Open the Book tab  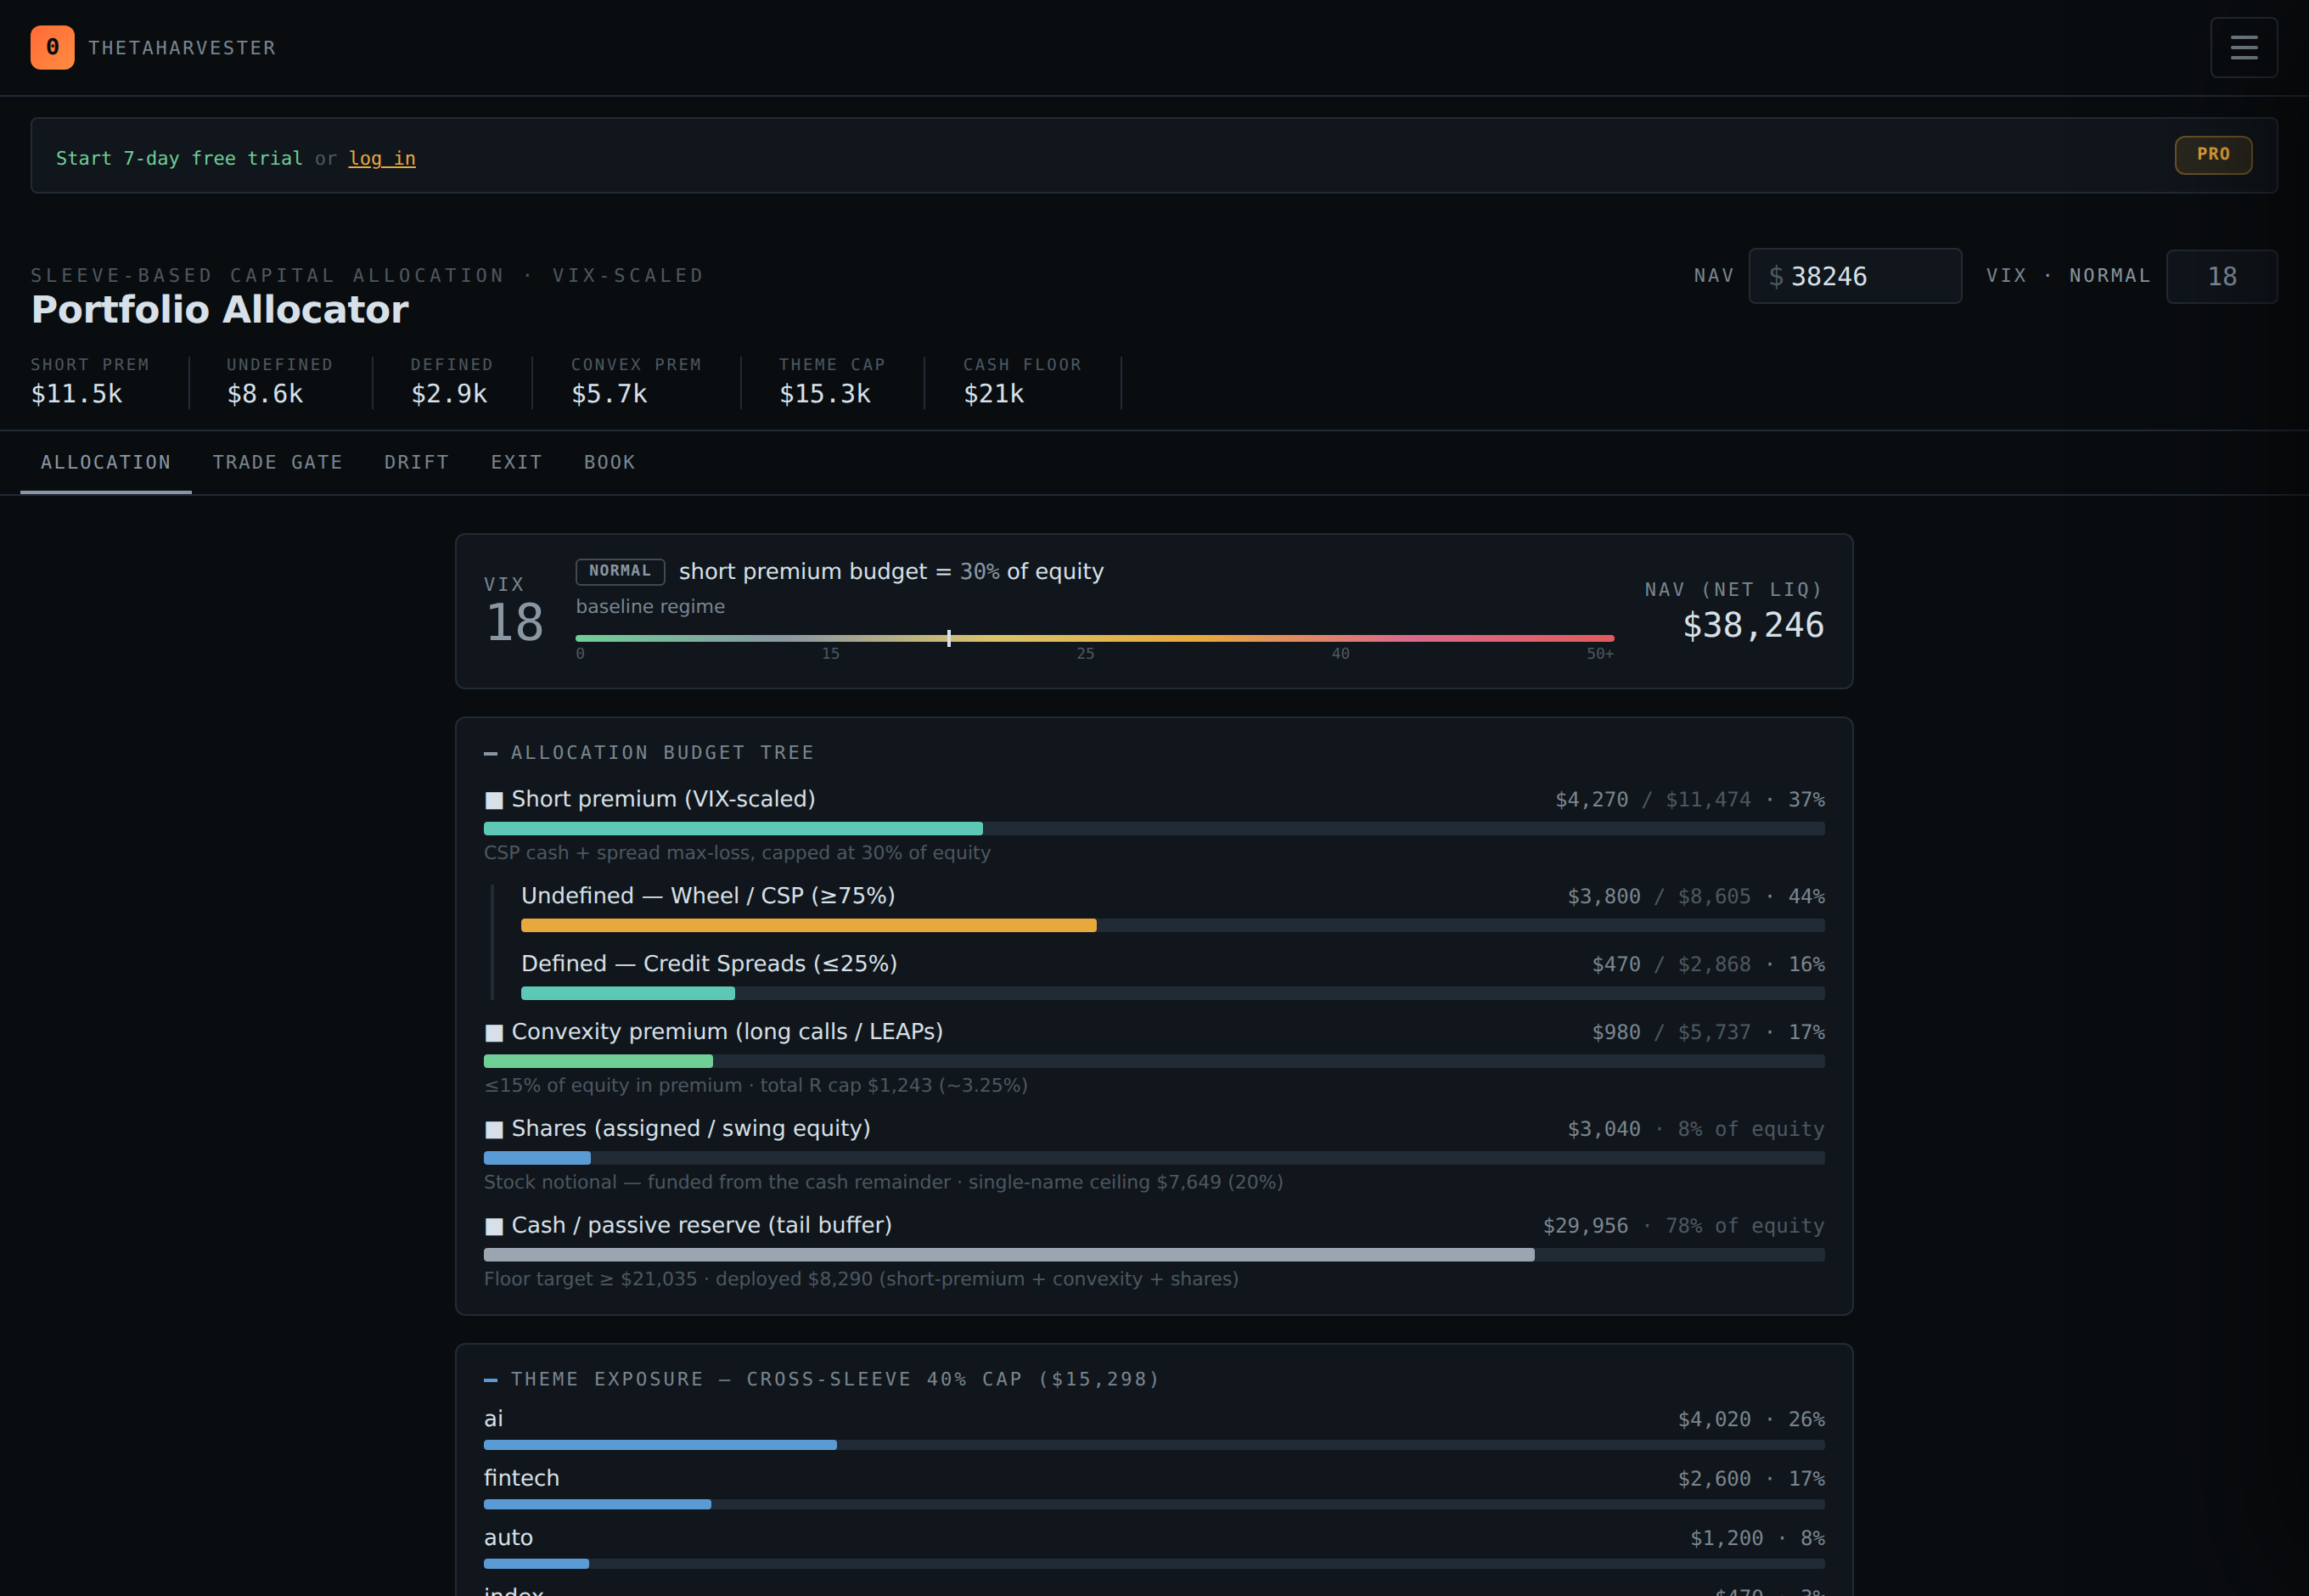click(x=610, y=462)
